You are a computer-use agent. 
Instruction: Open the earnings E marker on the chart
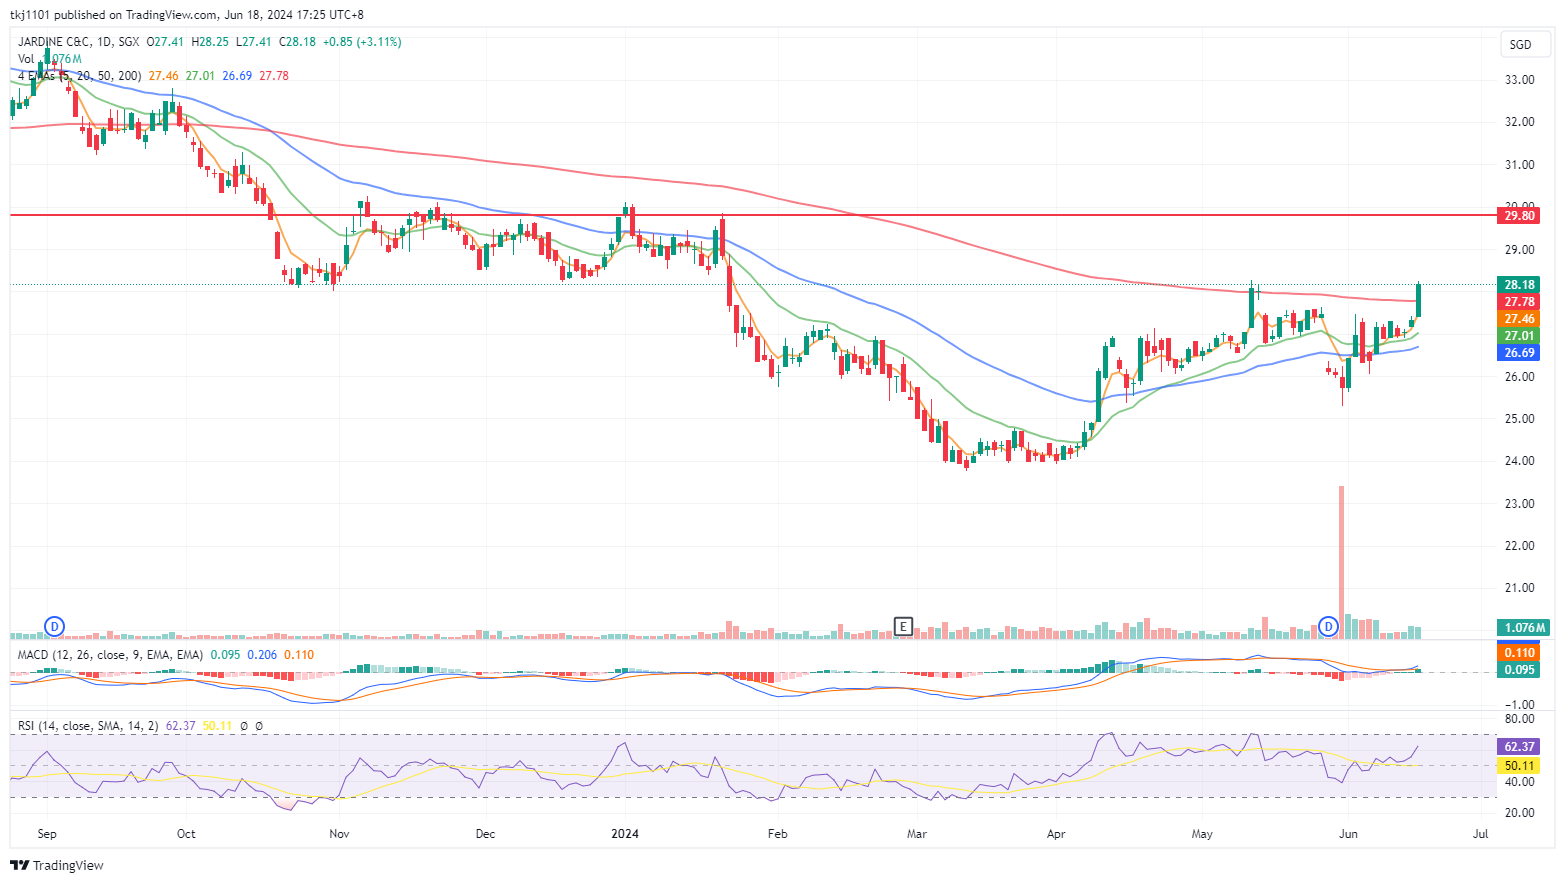coord(903,627)
